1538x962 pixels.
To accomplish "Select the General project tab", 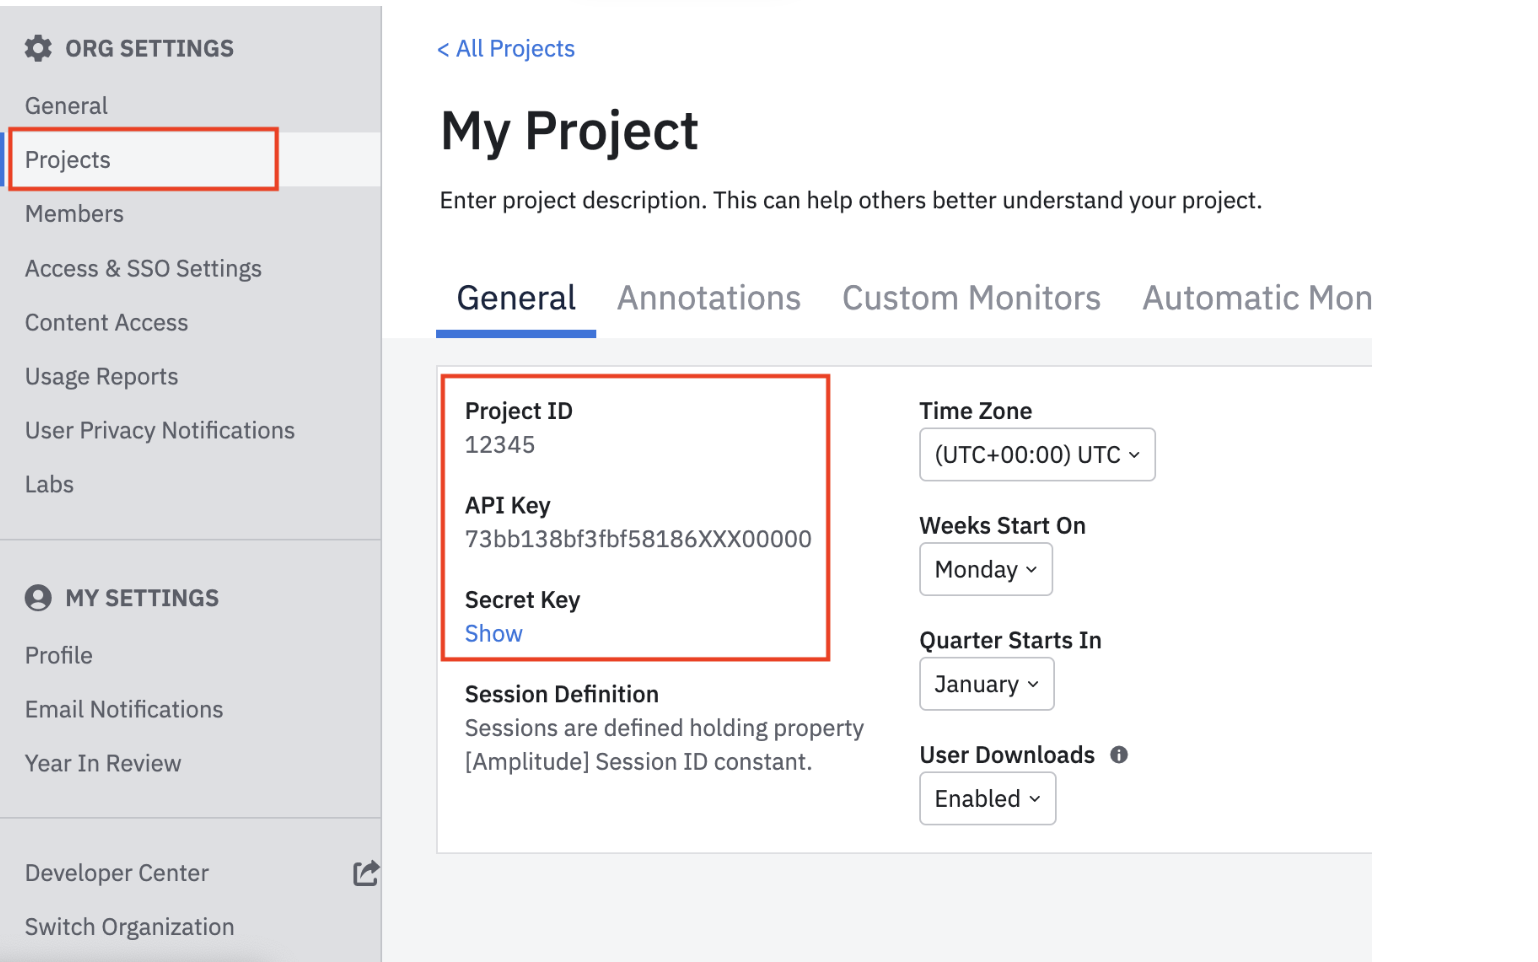I will (516, 298).
